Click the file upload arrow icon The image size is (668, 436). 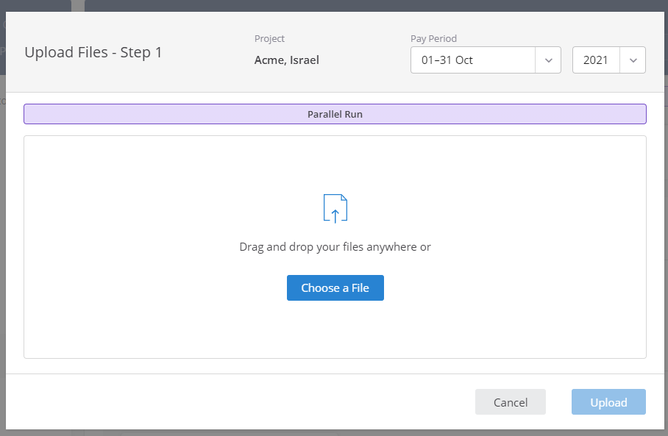coord(335,208)
